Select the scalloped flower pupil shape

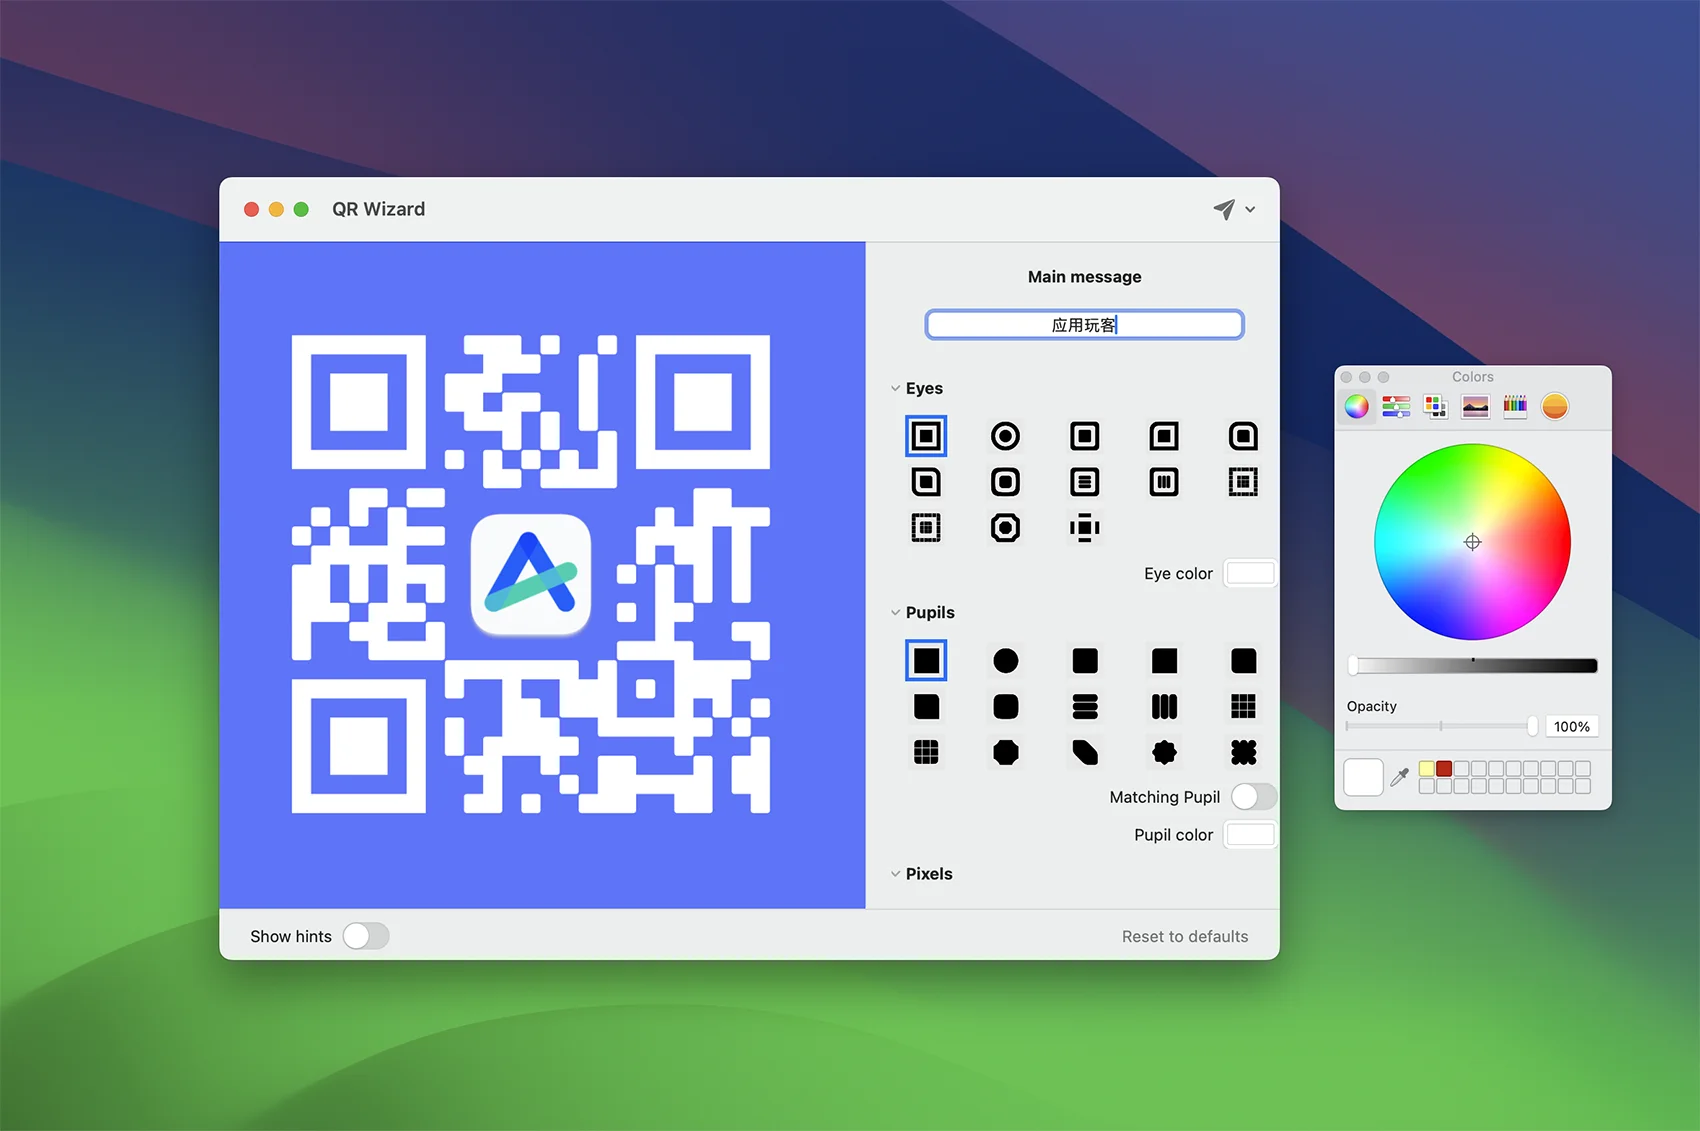click(1164, 752)
